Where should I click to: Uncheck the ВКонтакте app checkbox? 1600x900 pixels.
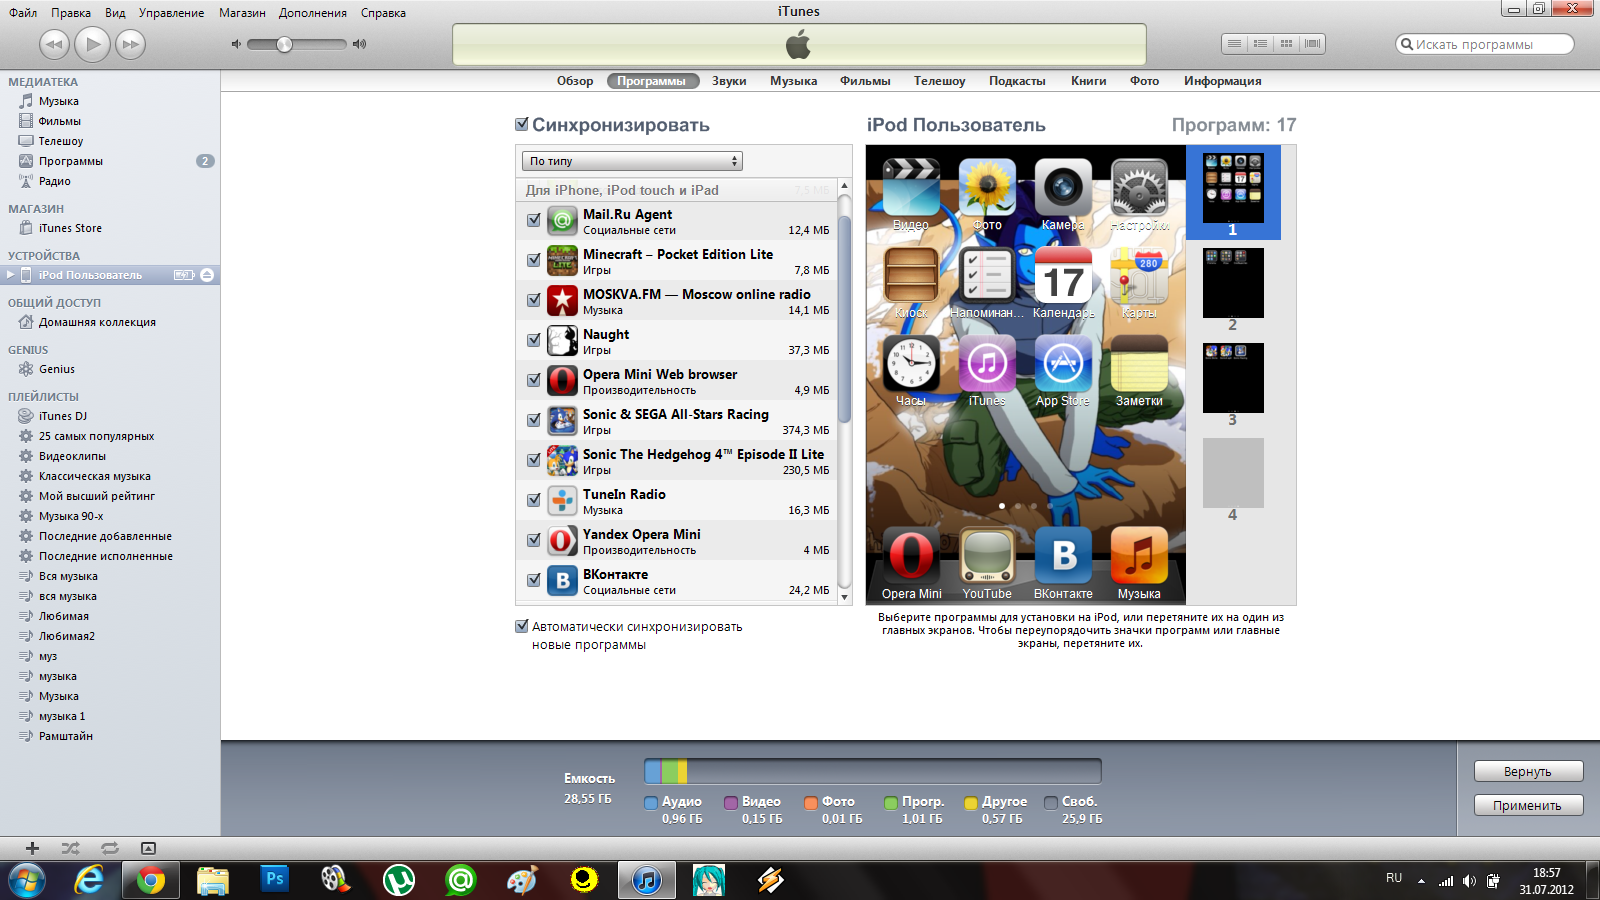point(533,580)
